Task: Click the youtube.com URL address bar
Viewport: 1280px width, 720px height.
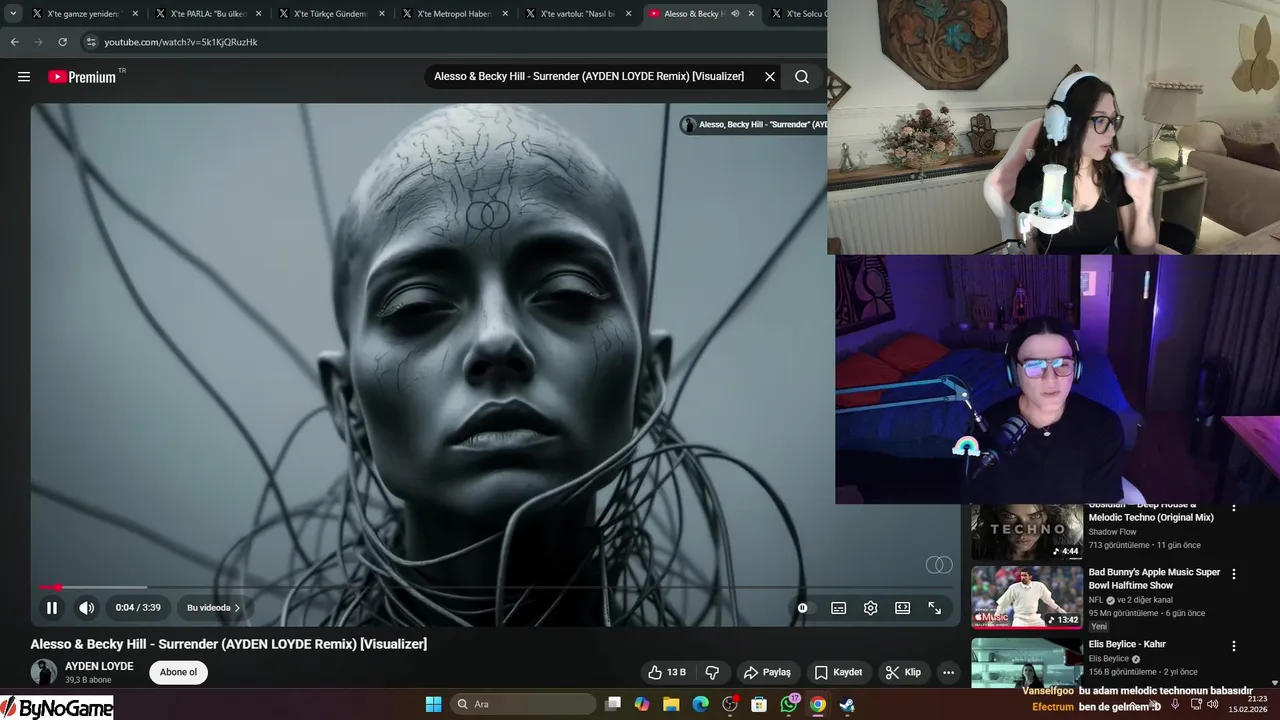Action: tap(181, 42)
